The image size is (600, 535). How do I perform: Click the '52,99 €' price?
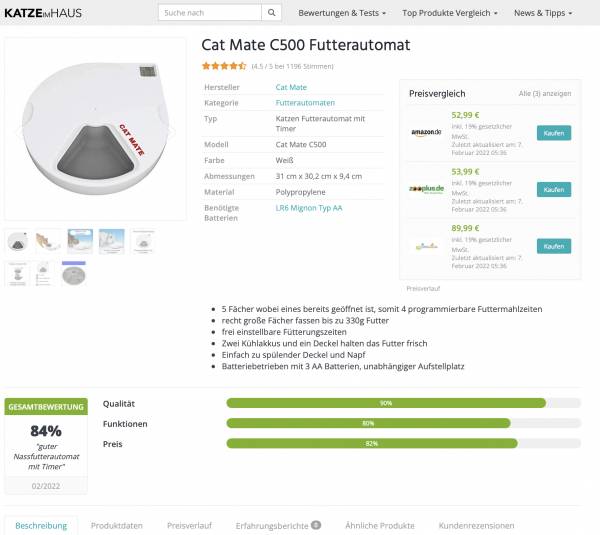[465, 115]
